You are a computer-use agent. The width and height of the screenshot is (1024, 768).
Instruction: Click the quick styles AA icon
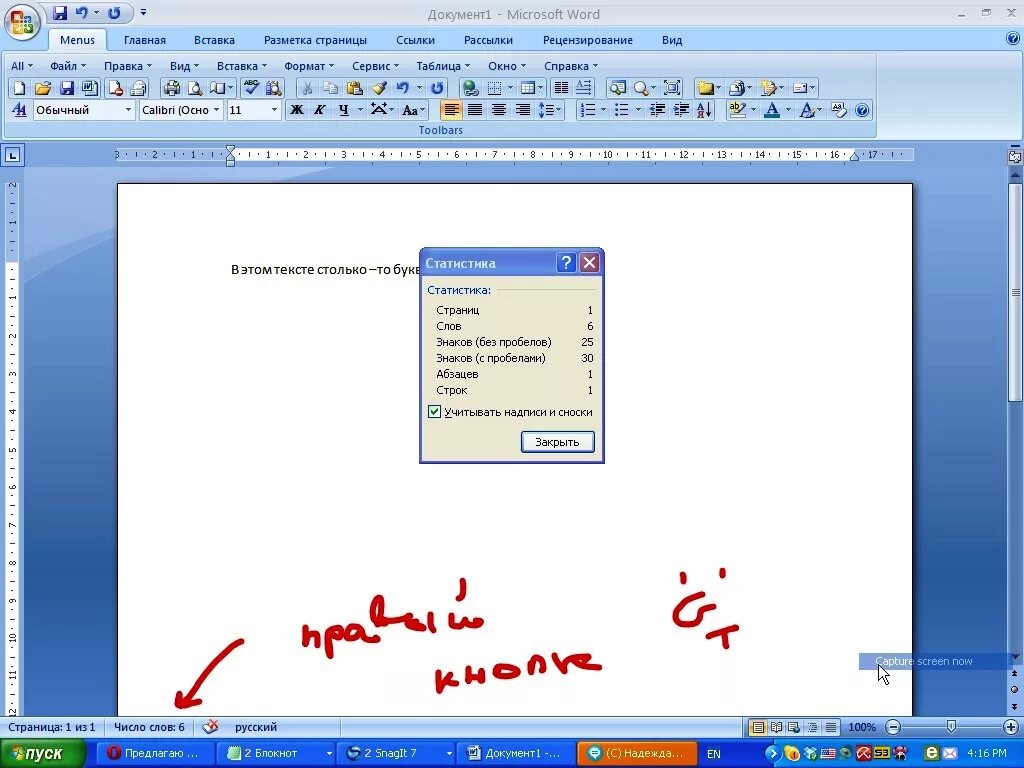20,110
